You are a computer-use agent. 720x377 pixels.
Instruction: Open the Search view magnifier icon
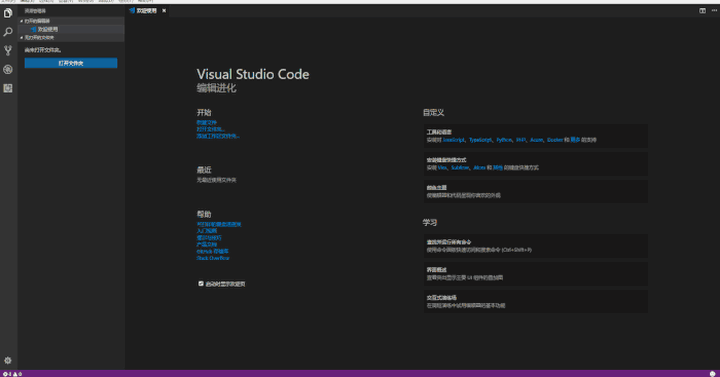pos(8,32)
